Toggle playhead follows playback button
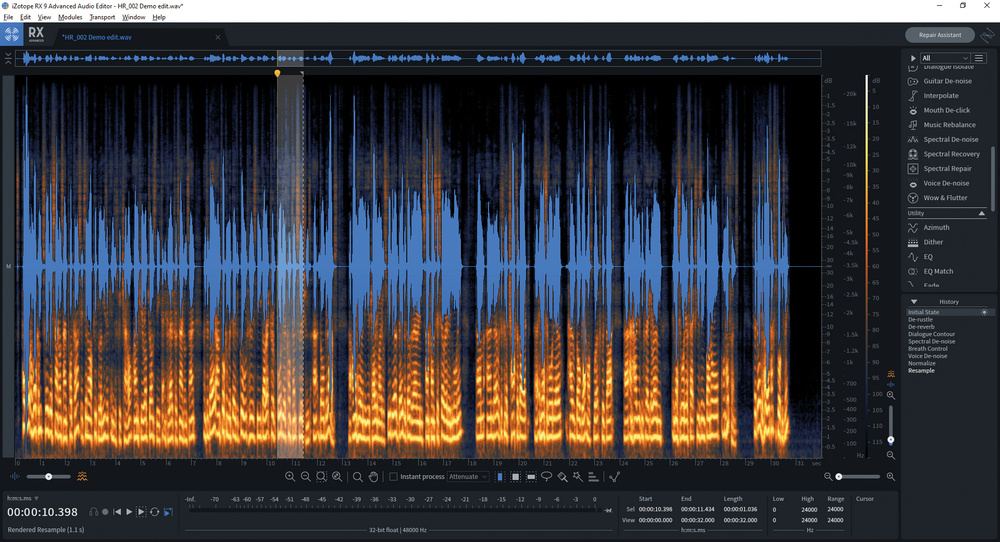1000x542 pixels. coord(168,512)
